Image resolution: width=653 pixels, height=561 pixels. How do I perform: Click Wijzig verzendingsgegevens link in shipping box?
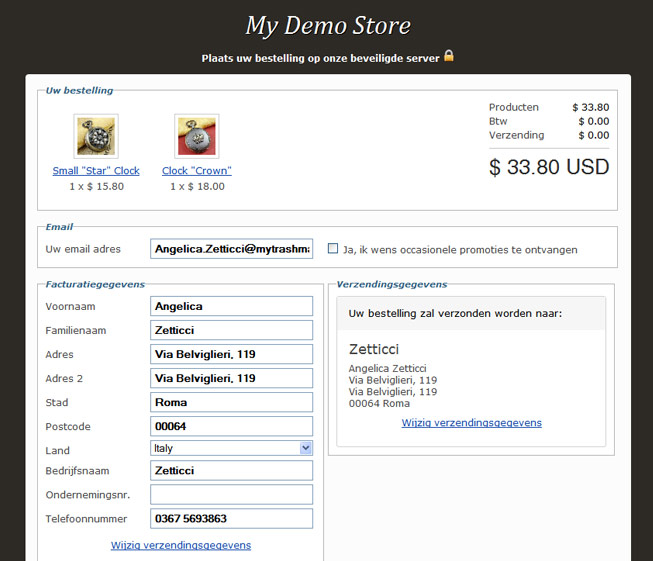[x=471, y=423]
